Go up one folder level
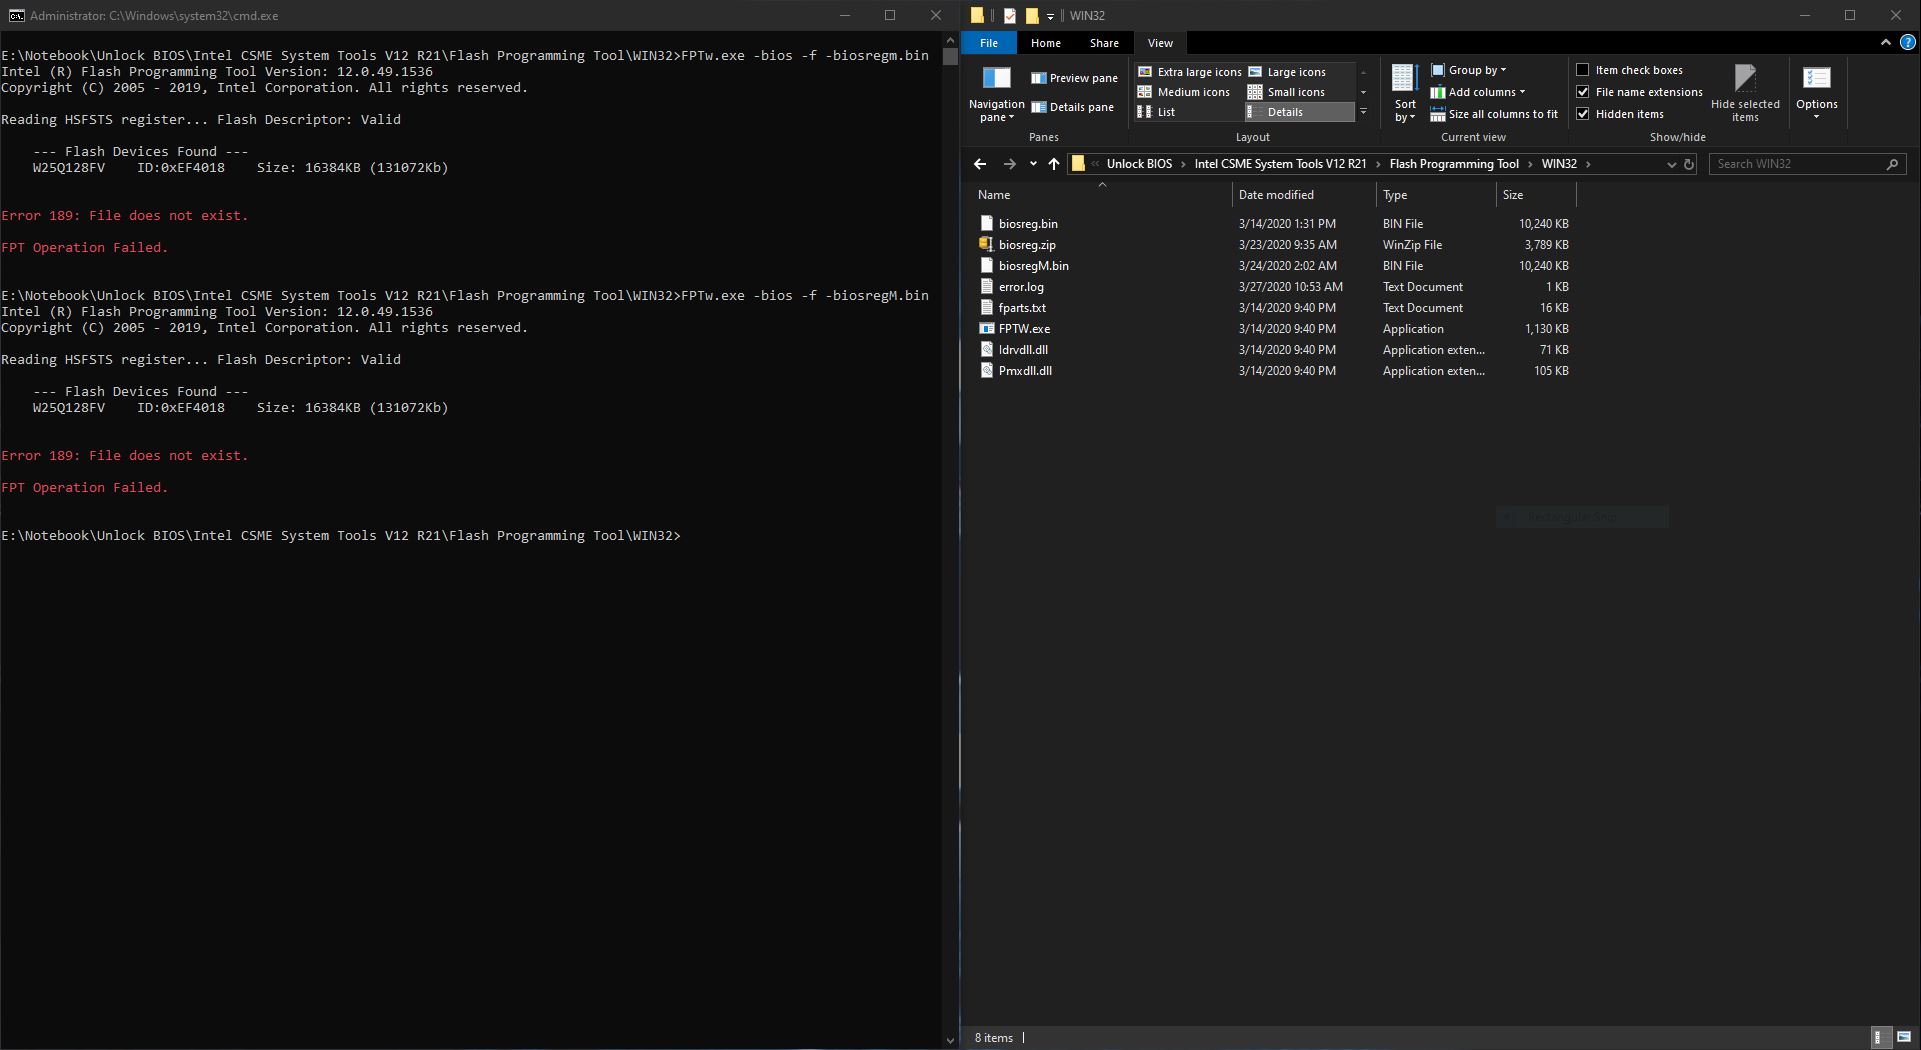 point(1054,164)
